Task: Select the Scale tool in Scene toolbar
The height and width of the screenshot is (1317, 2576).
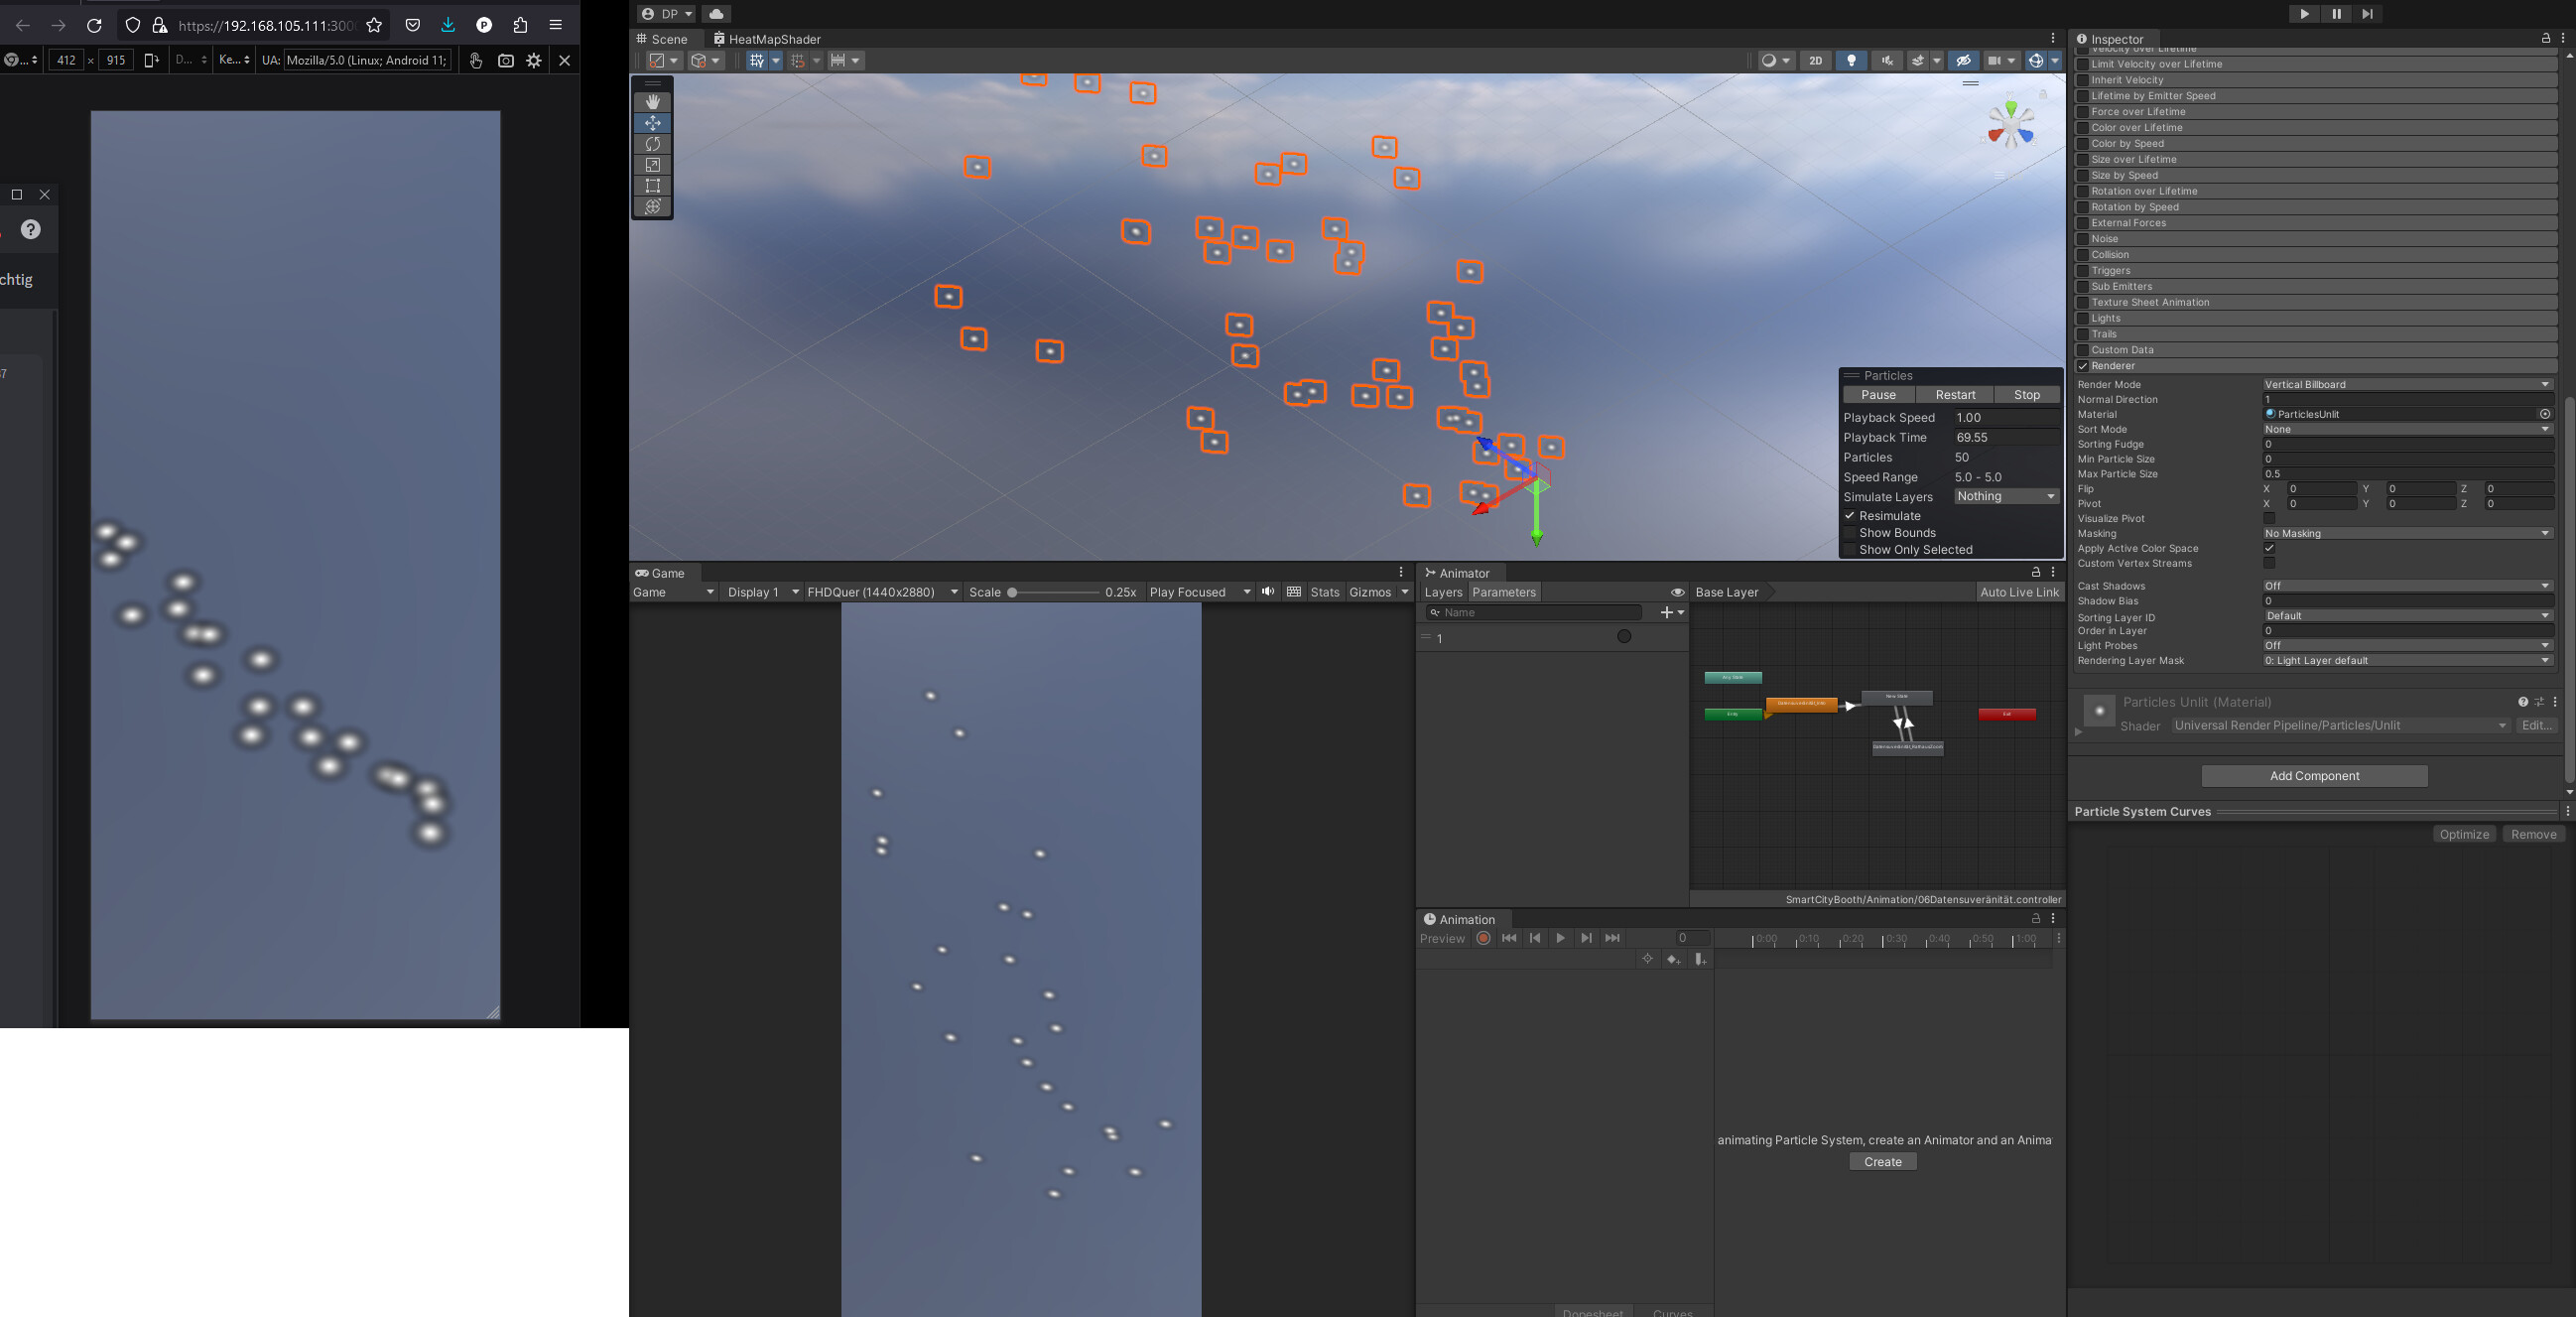Action: tap(652, 165)
